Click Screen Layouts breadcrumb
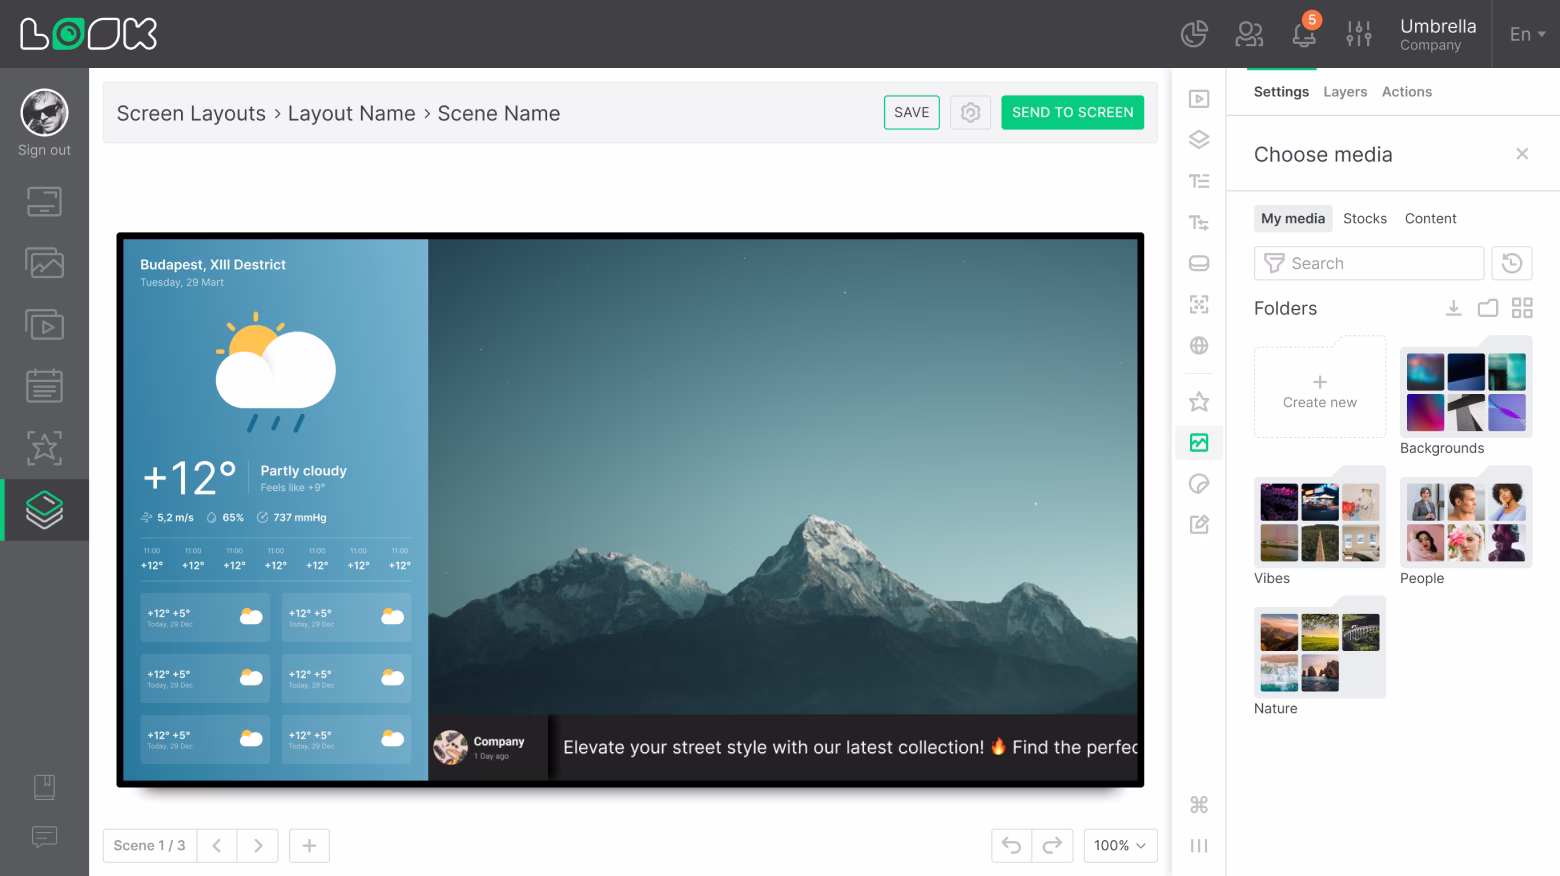 pos(191,113)
